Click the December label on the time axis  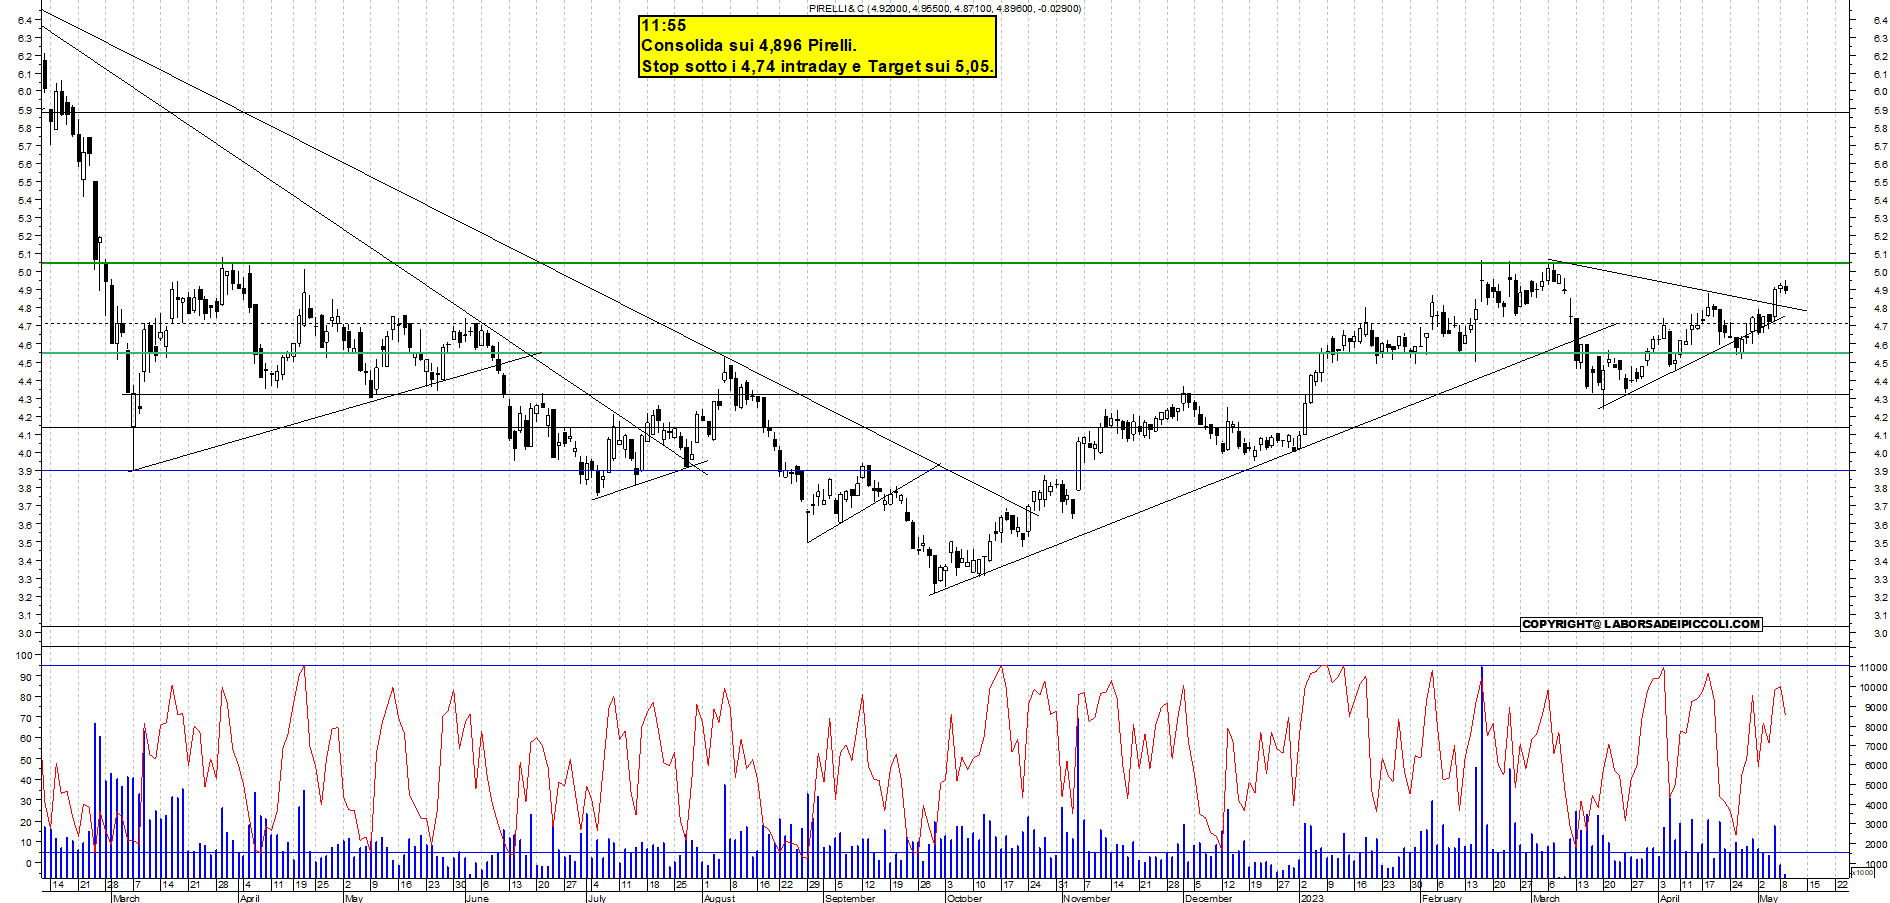(x=1207, y=898)
